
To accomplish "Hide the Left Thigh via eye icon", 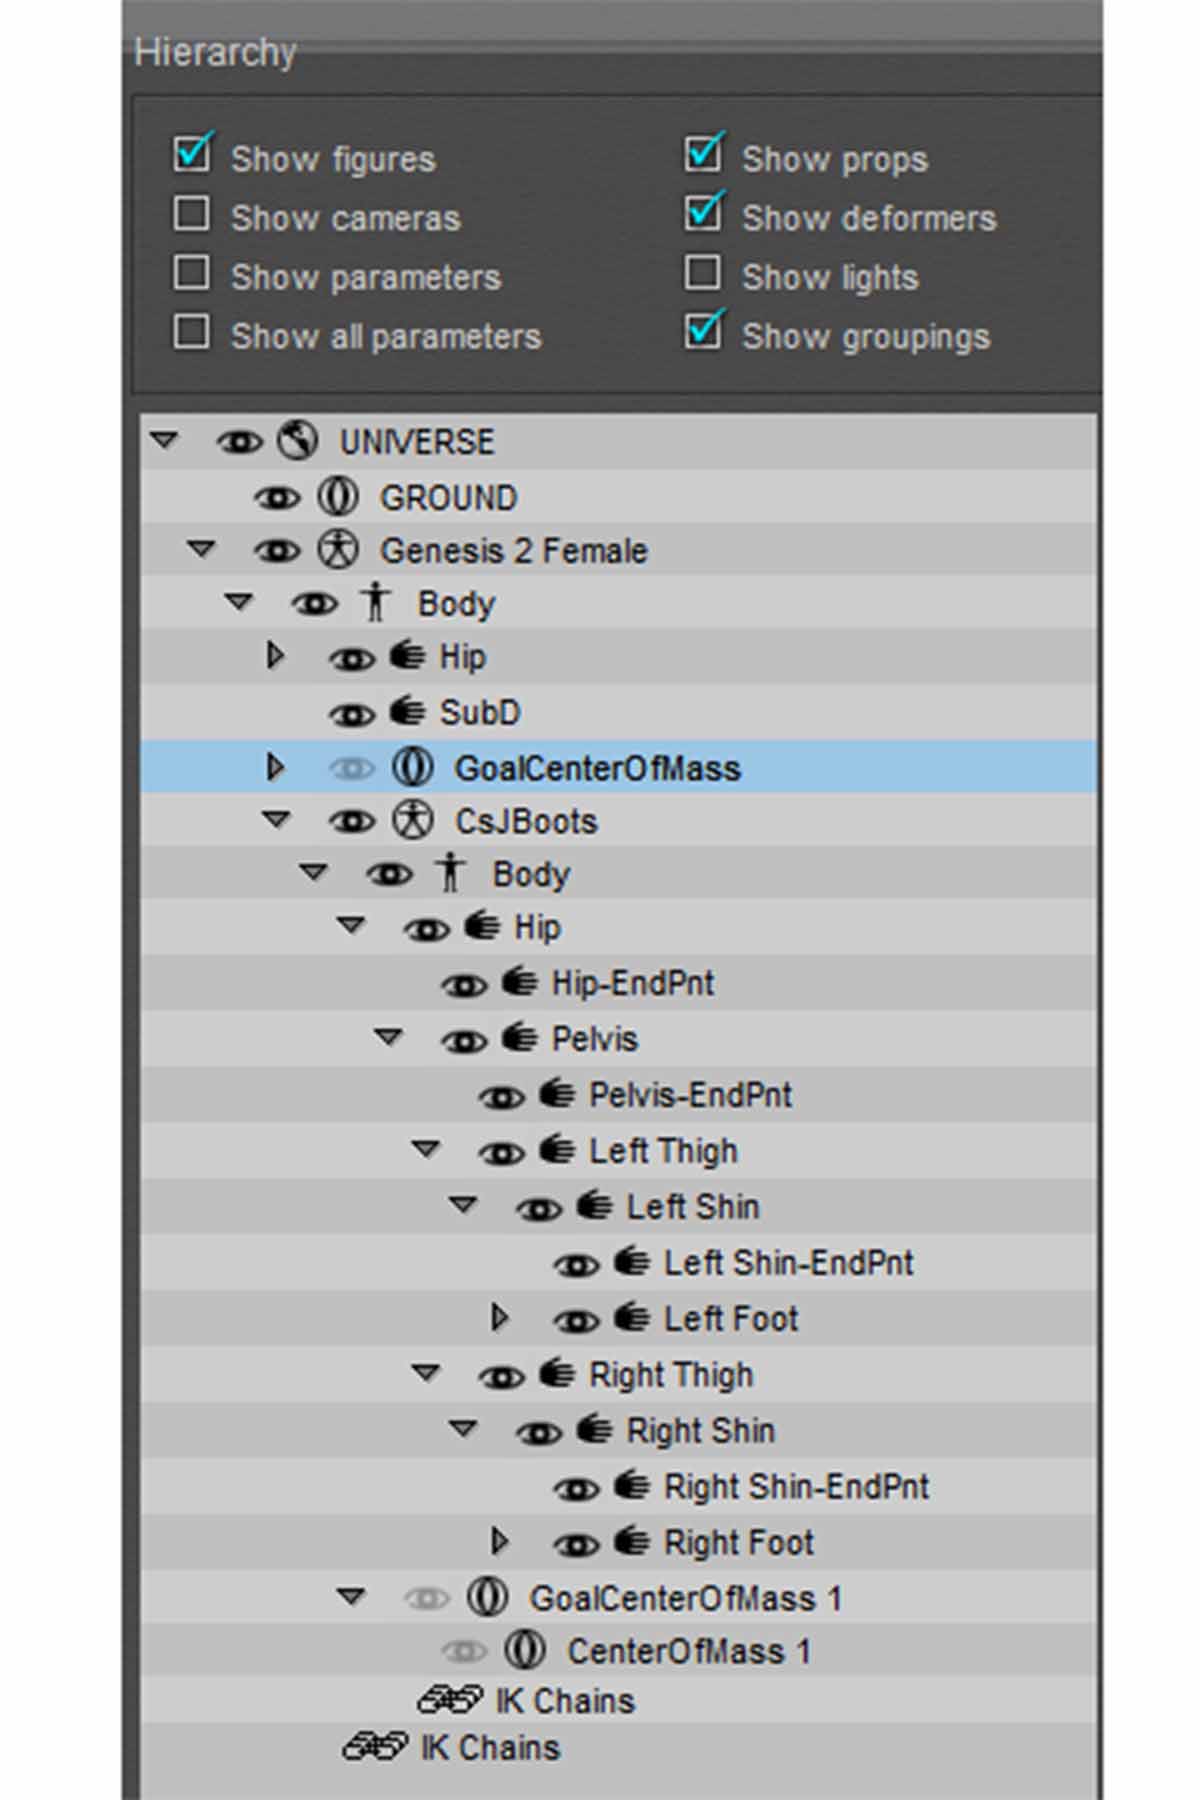I will pyautogui.click(x=501, y=1153).
